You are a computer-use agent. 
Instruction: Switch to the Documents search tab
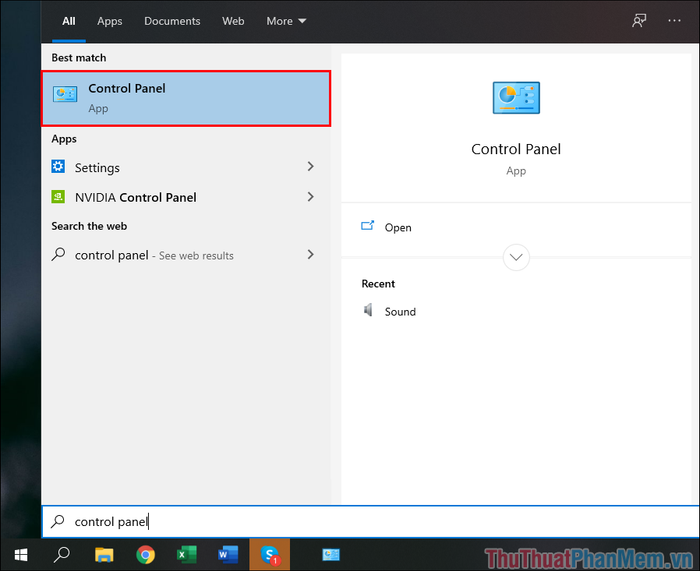point(172,21)
